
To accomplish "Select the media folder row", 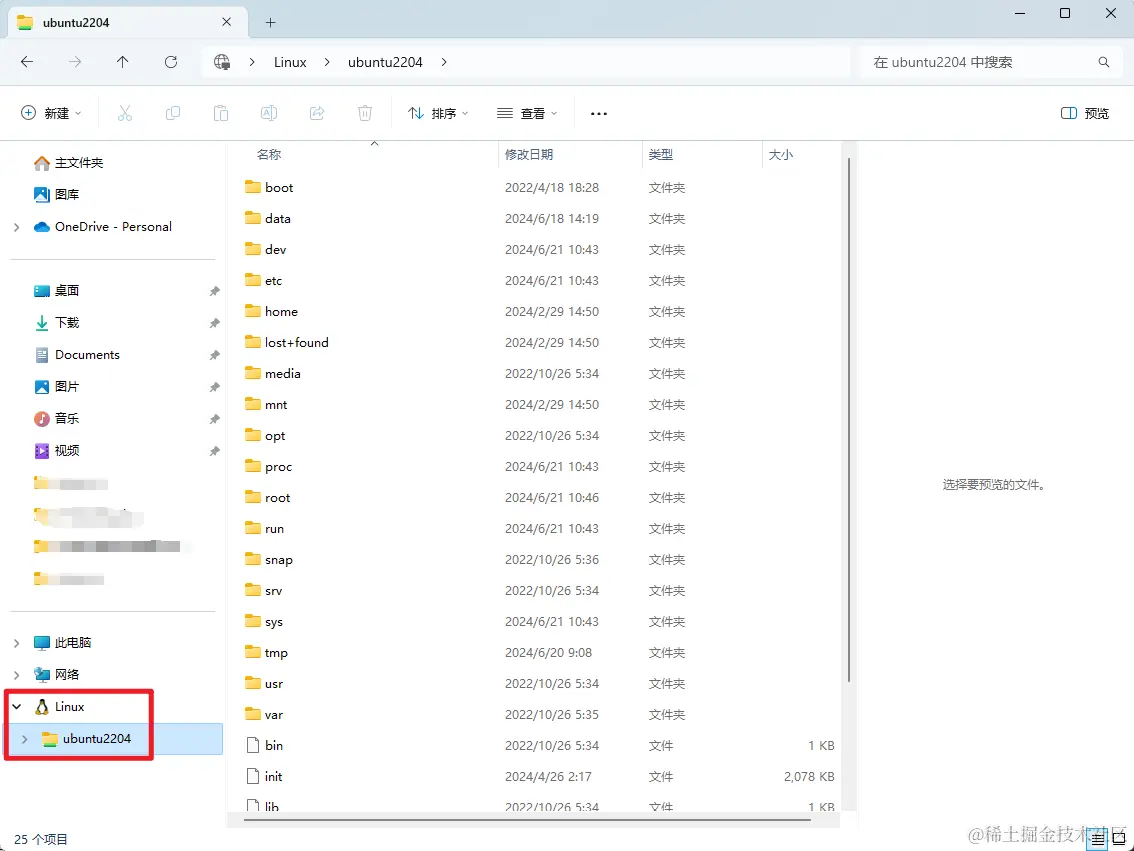I will 539,374.
